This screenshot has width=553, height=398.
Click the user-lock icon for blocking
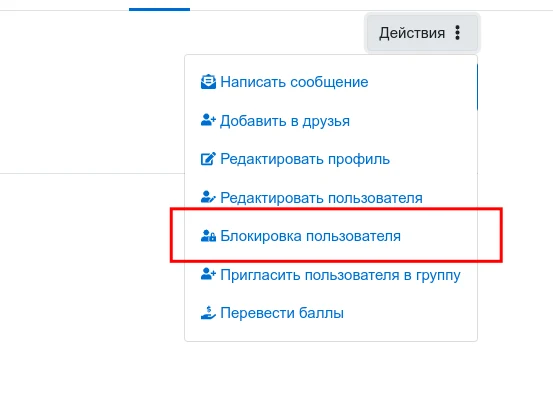pyautogui.click(x=208, y=235)
